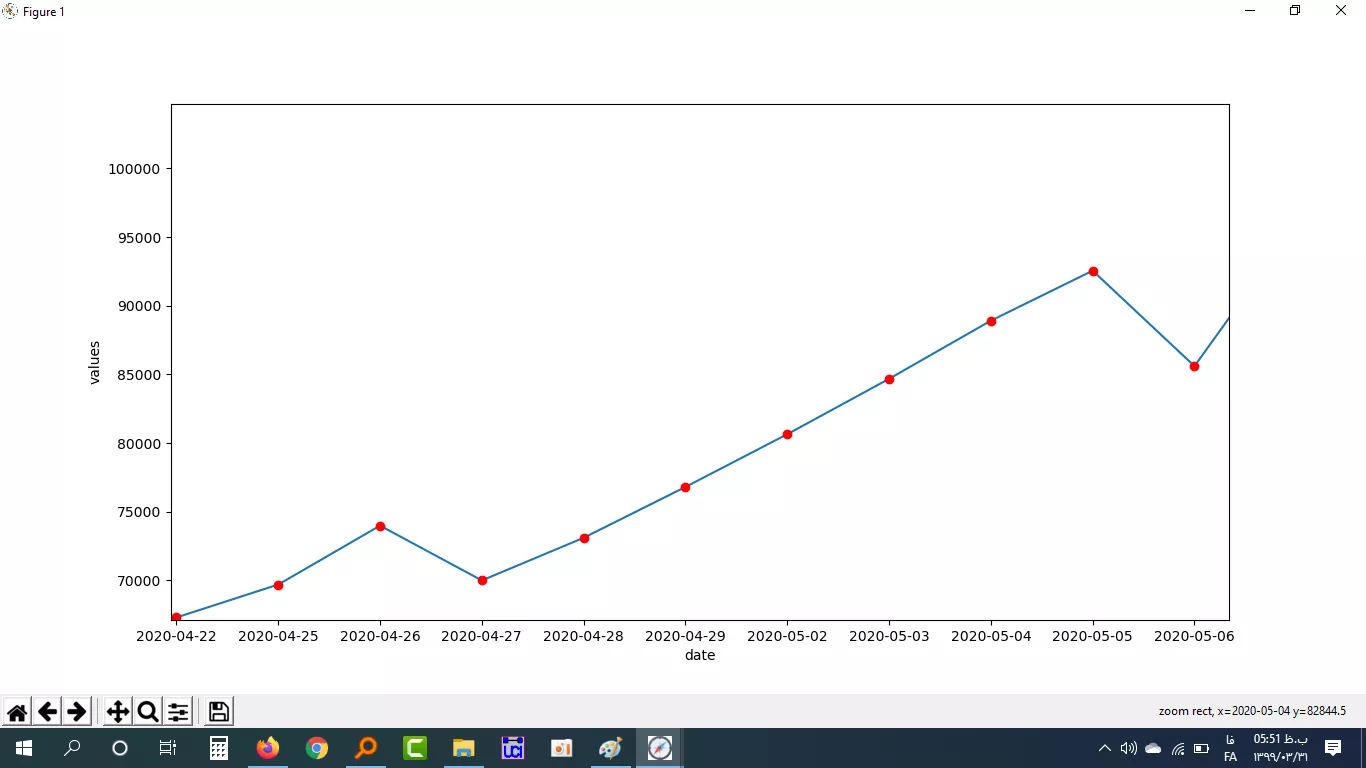This screenshot has width=1366, height=768.
Task: Expand the hidden system tray icons chevron
Action: [1104, 748]
